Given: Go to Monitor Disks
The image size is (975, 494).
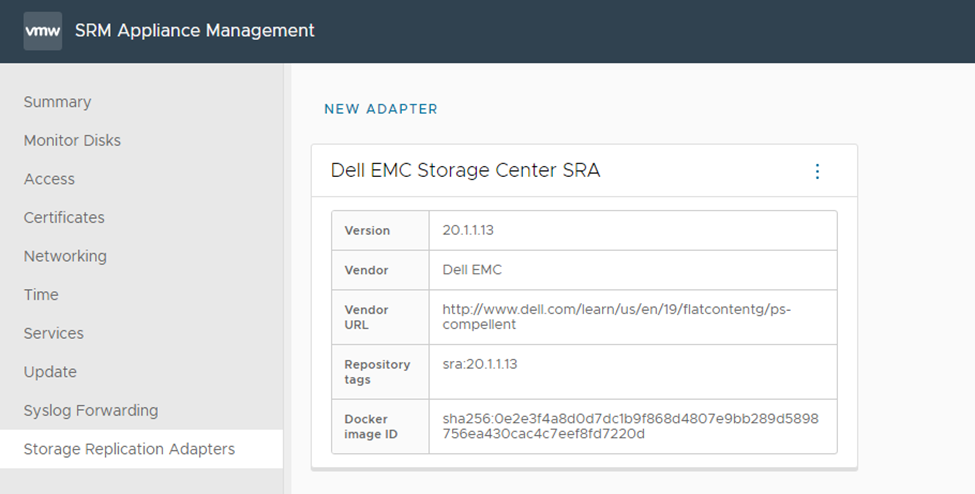Looking at the screenshot, I should [x=72, y=141].
